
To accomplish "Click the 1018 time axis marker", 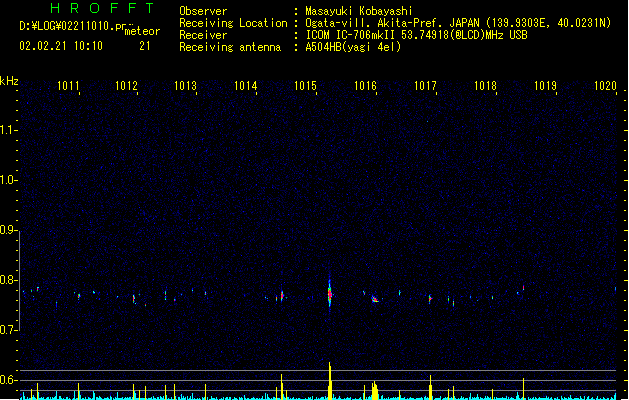I will (485, 86).
